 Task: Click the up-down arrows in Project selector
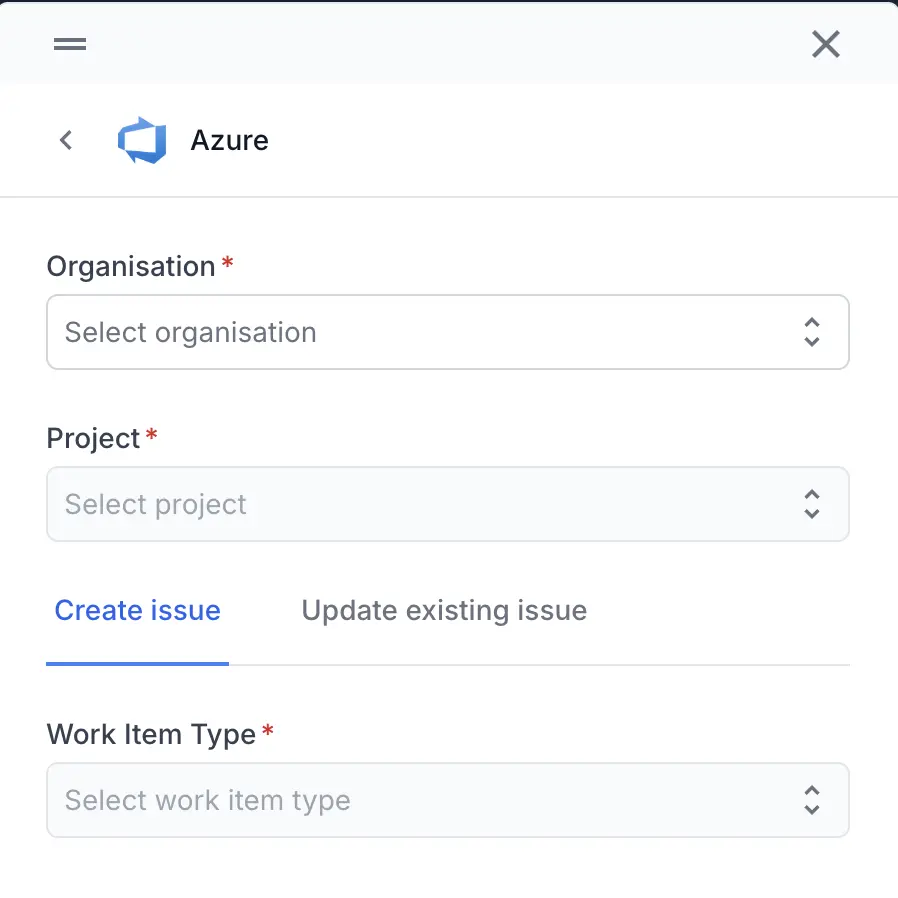coord(811,504)
